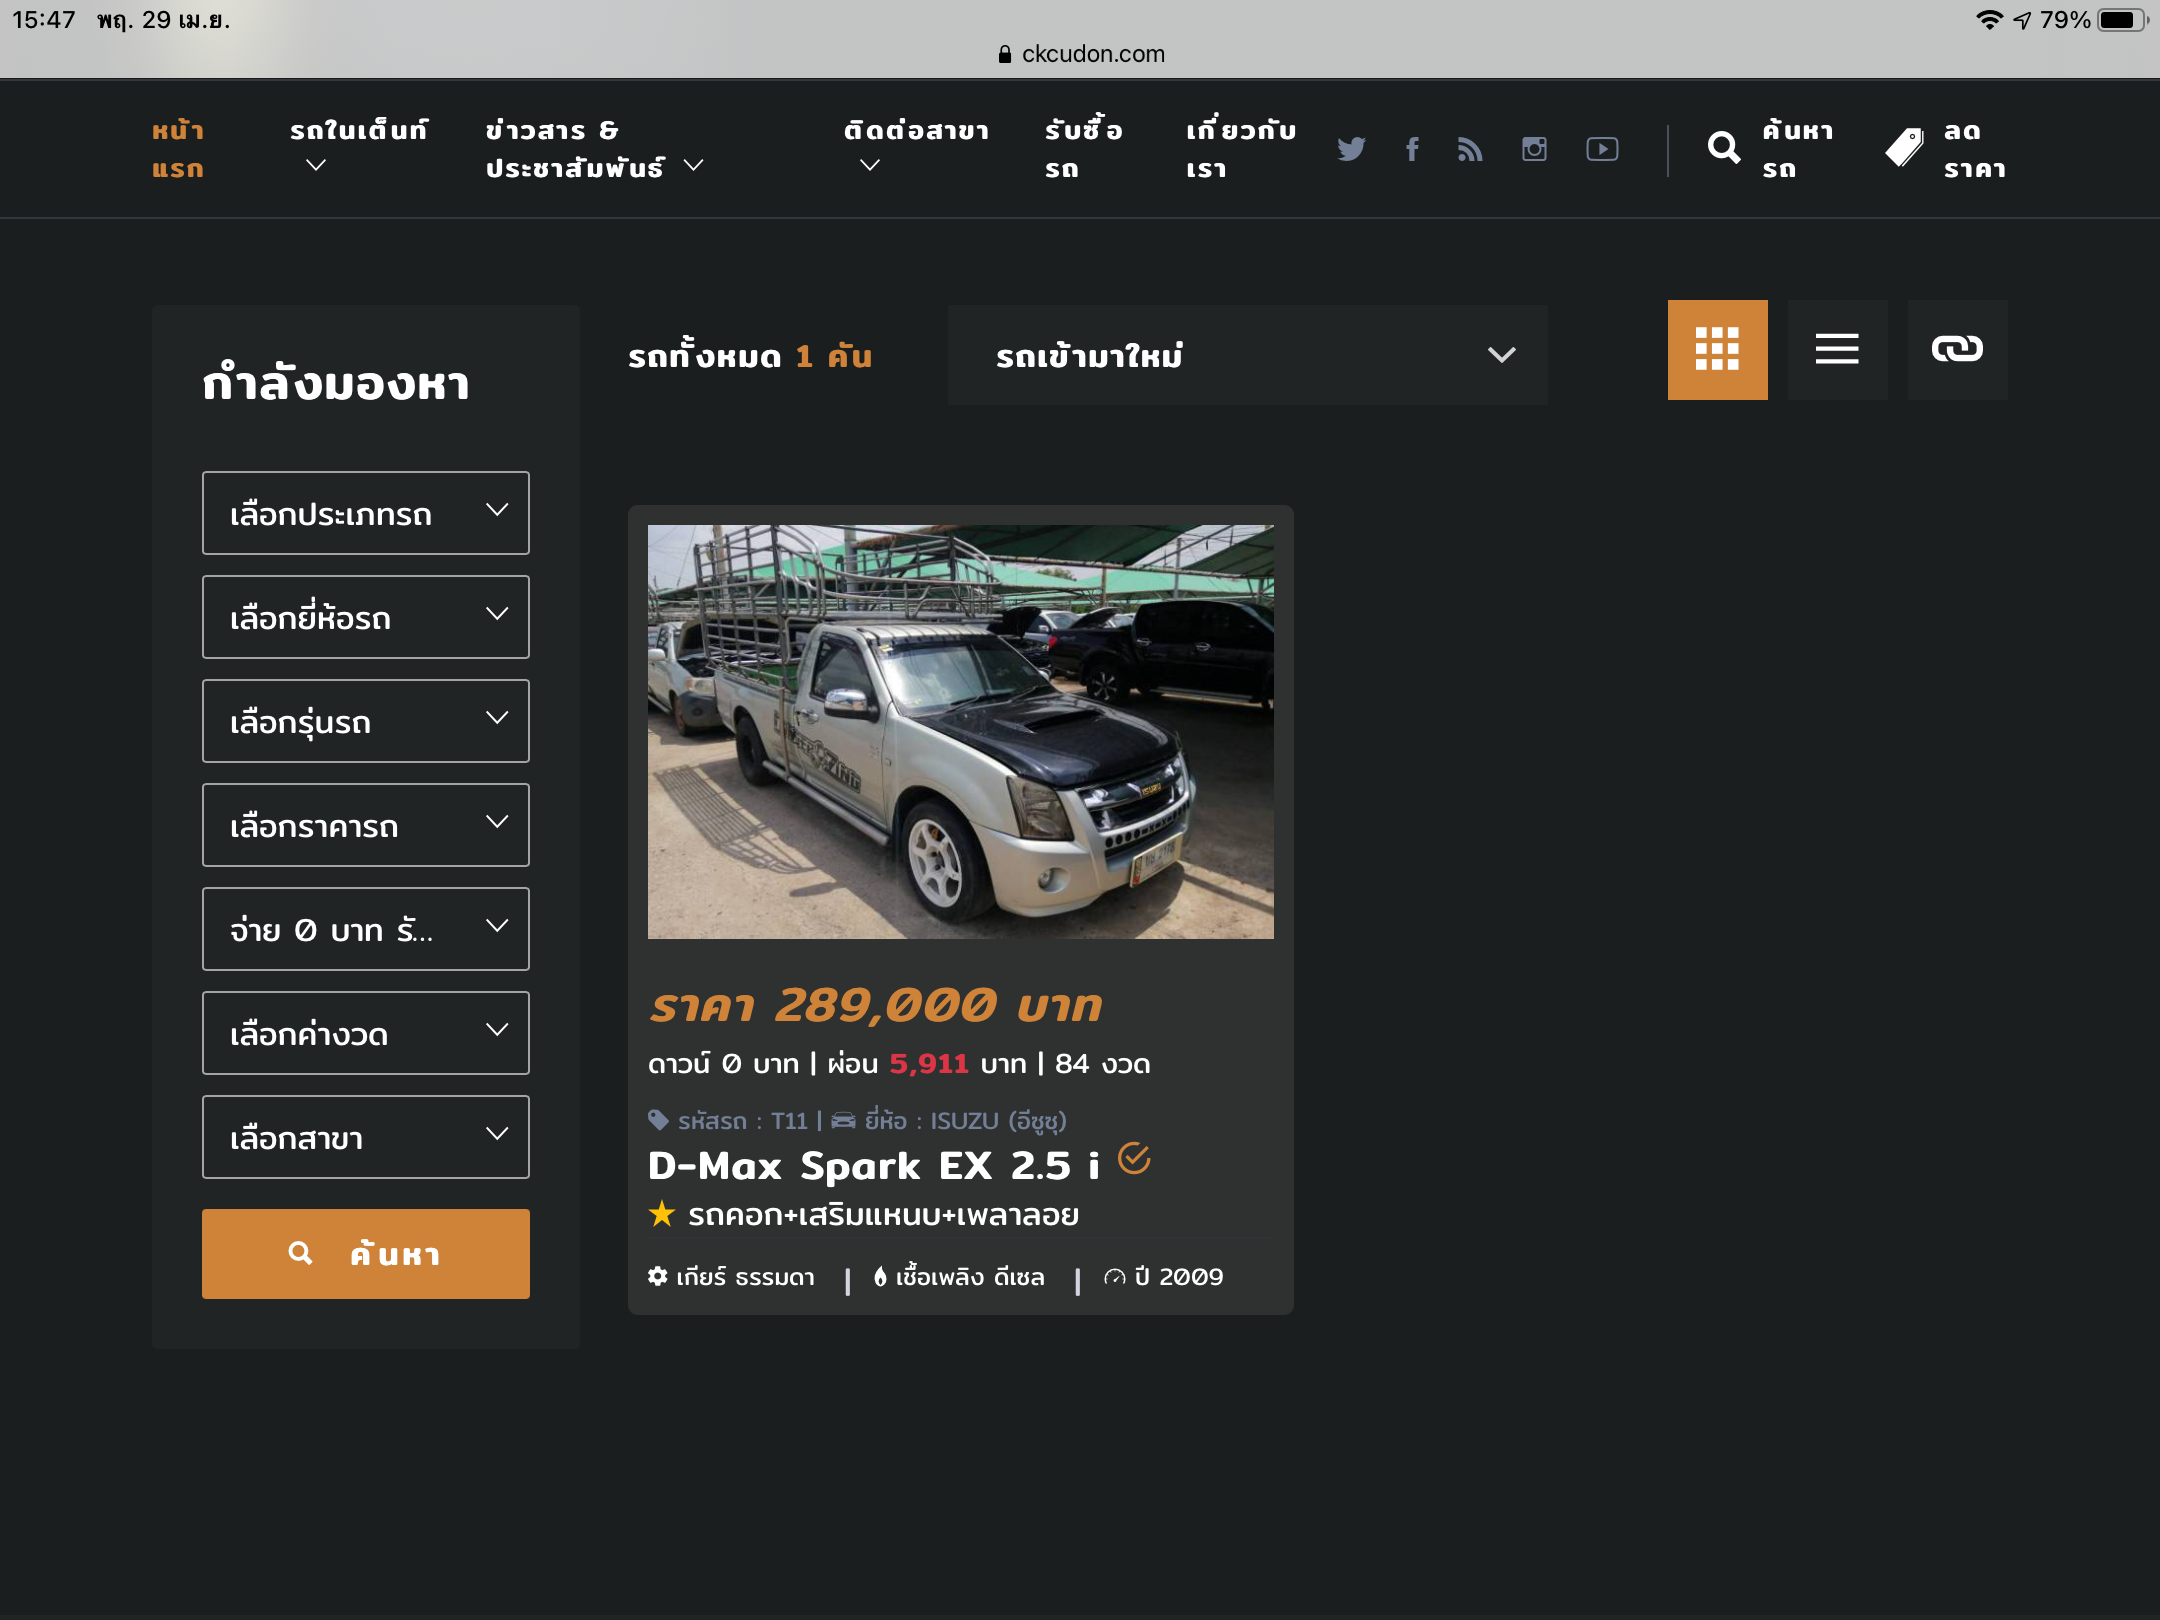Screen dimensions: 2160x1620
Task: Switch to grid view layout
Action: (x=1718, y=350)
